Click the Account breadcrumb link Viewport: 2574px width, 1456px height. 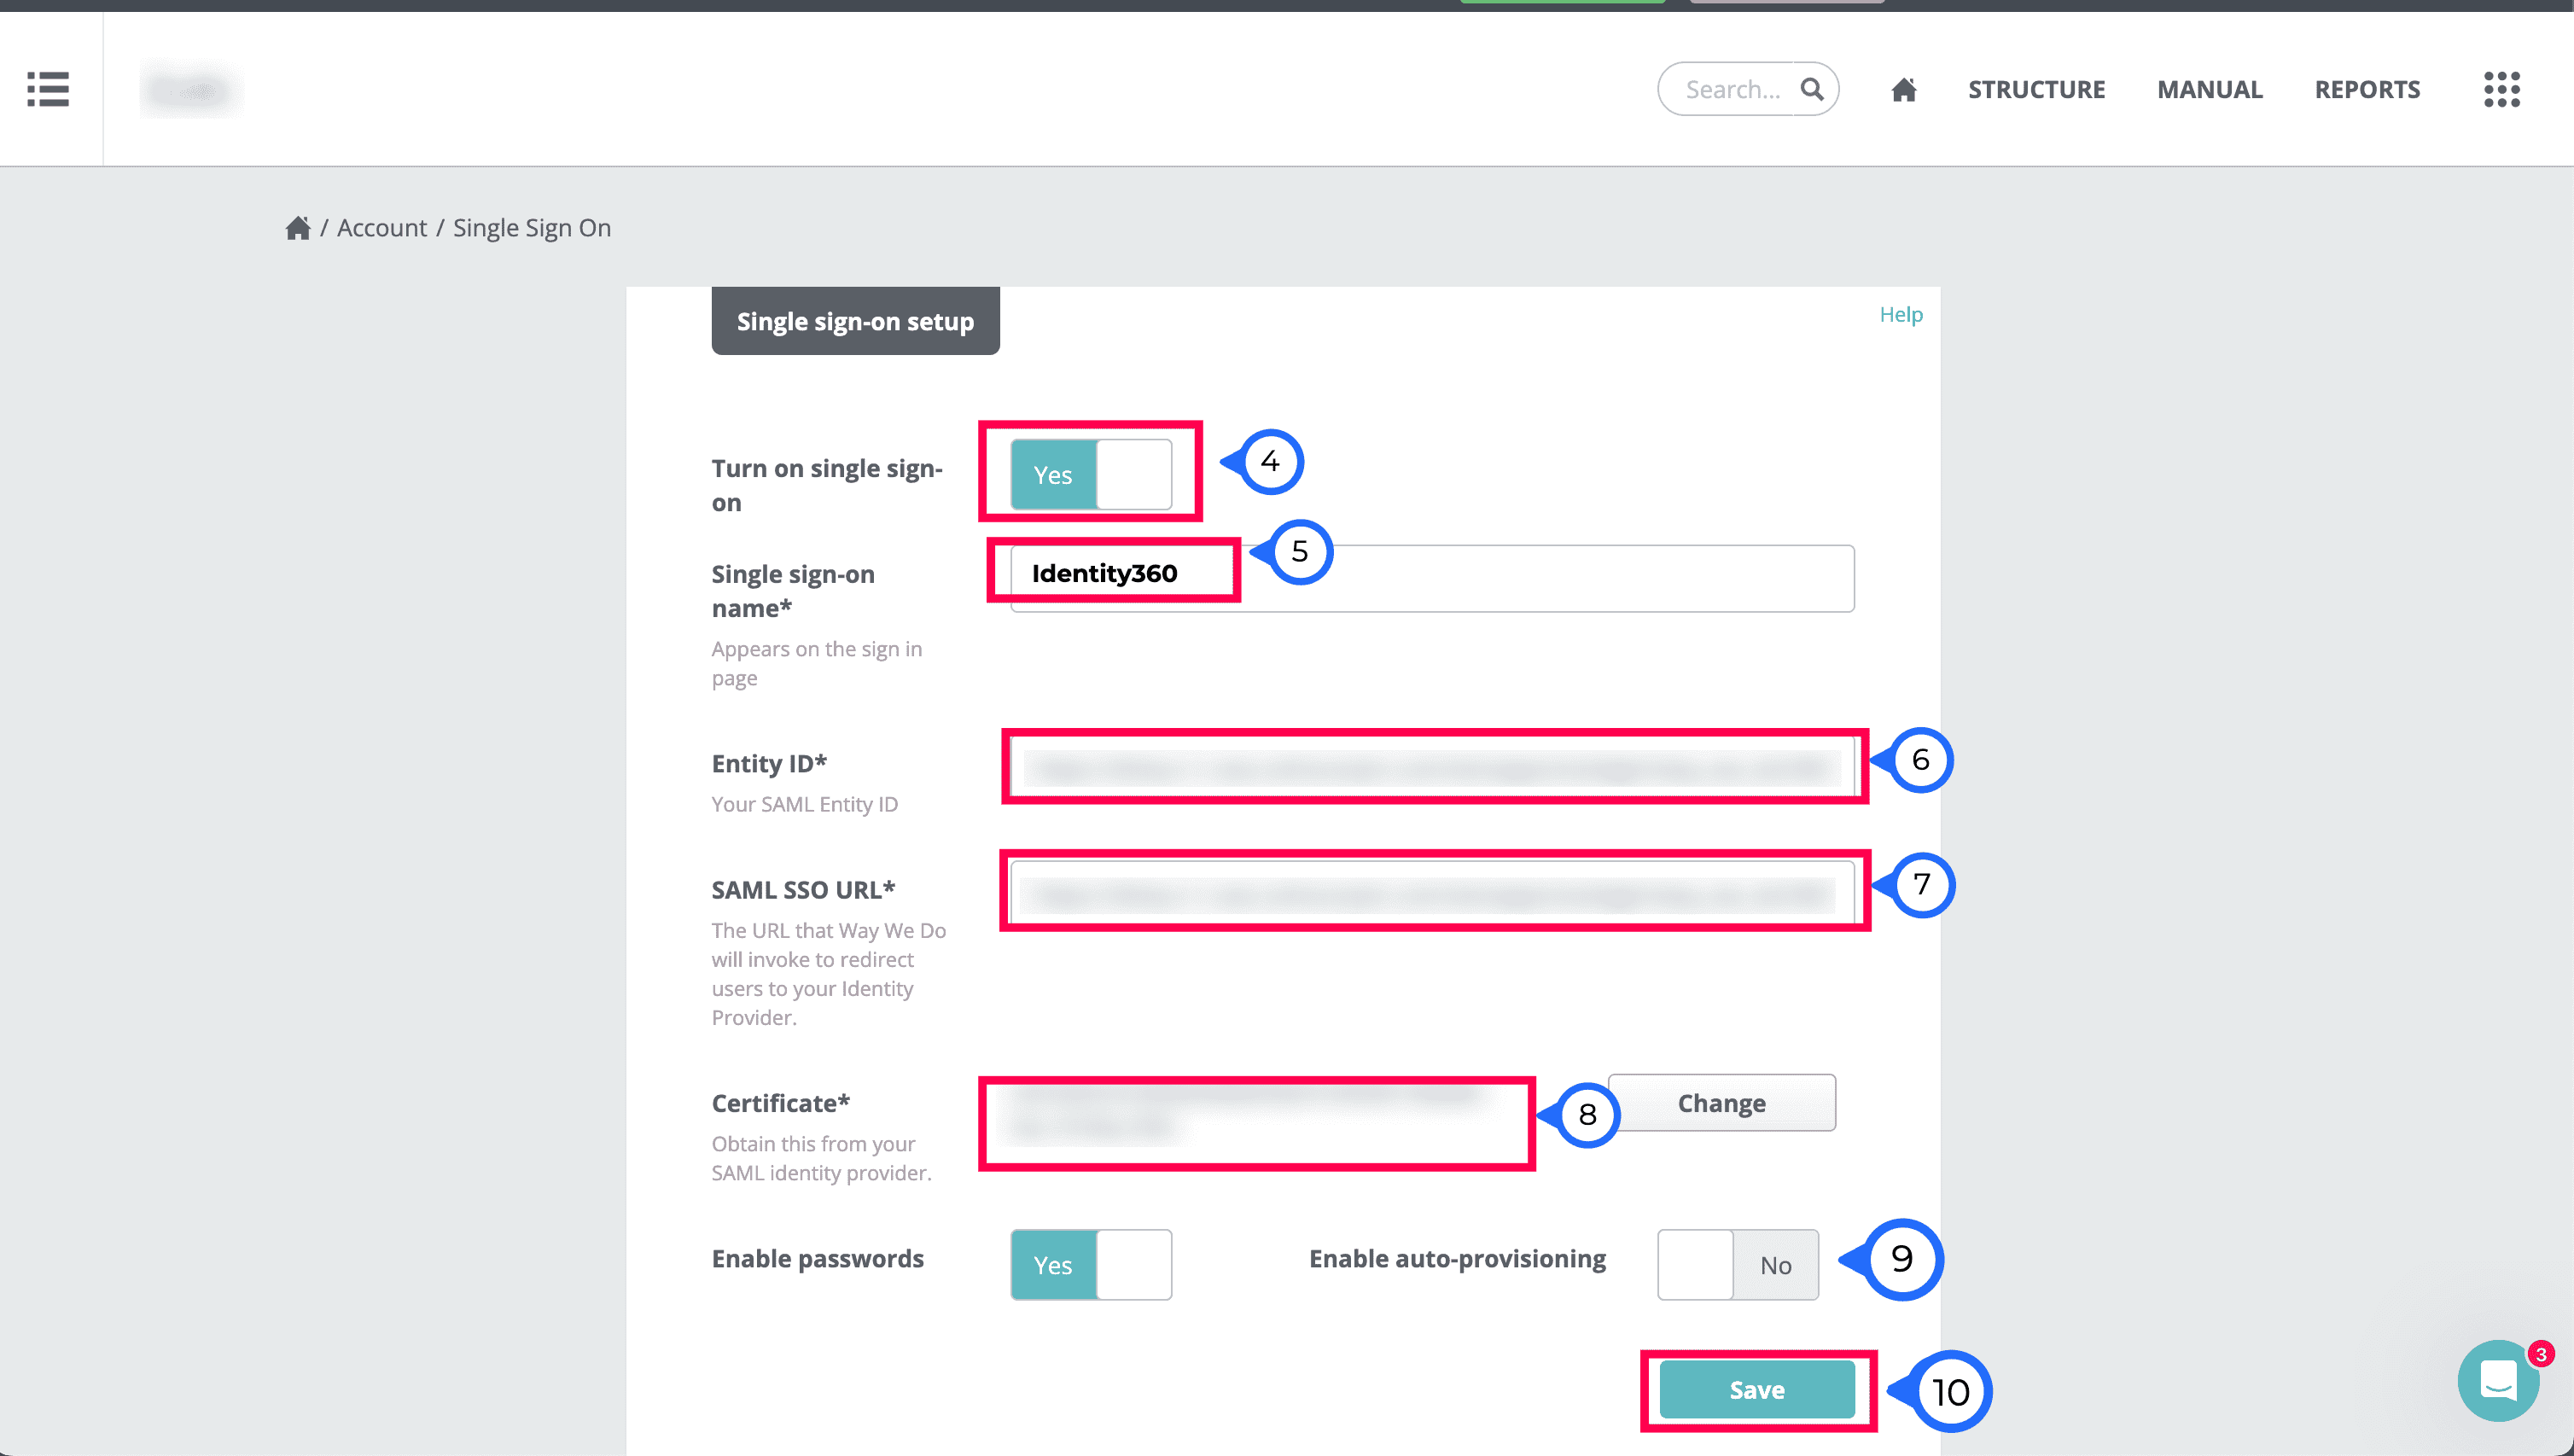coord(382,228)
